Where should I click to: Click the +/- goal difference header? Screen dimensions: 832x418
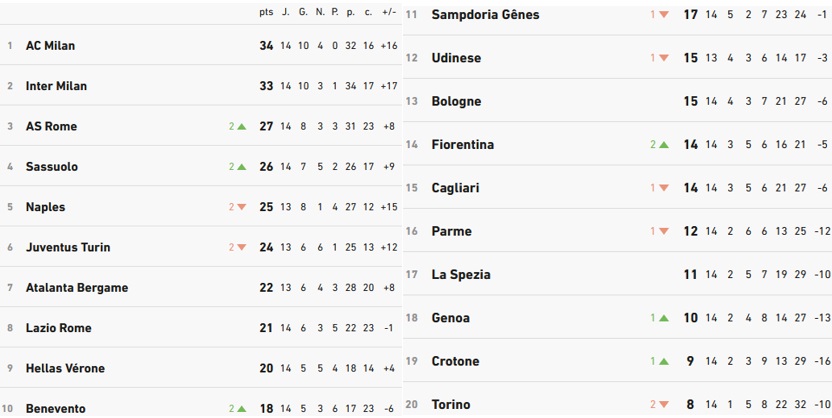(x=389, y=12)
